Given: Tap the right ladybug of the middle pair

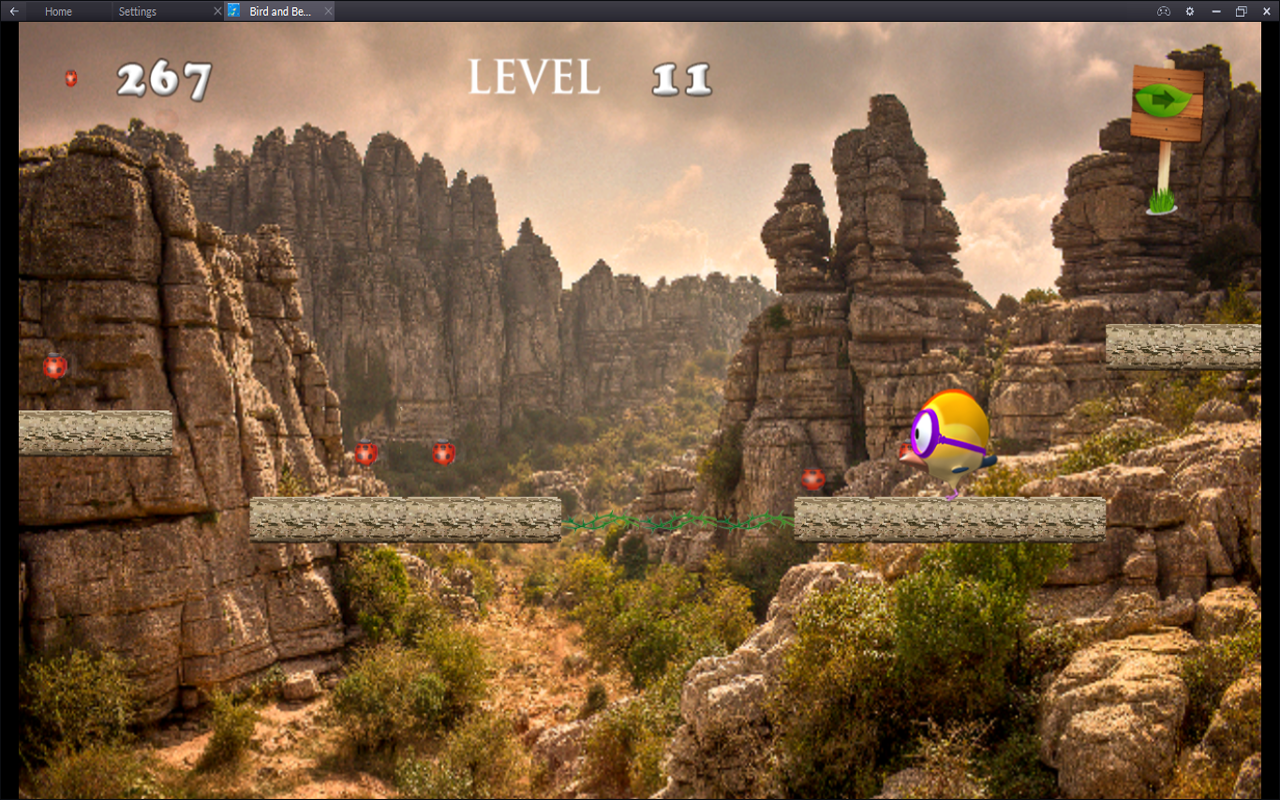Looking at the screenshot, I should [444, 454].
